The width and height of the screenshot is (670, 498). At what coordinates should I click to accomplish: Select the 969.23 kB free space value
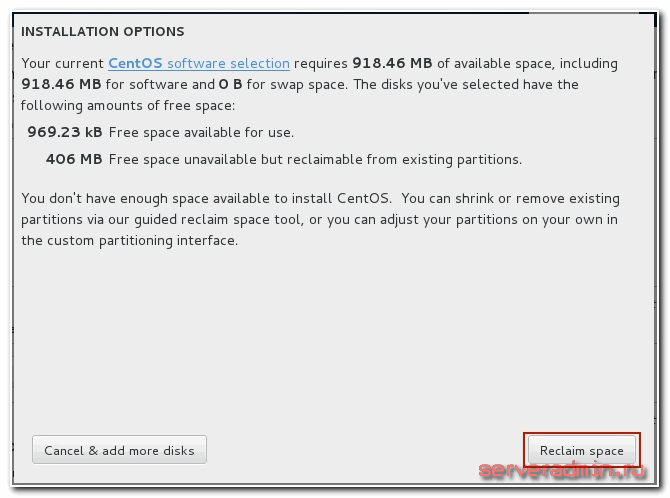[x=65, y=132]
